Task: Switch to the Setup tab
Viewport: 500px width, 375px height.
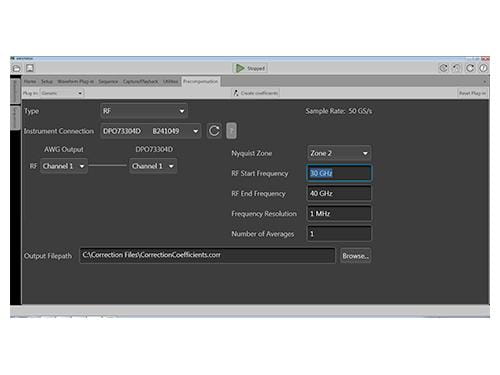Action: point(47,82)
